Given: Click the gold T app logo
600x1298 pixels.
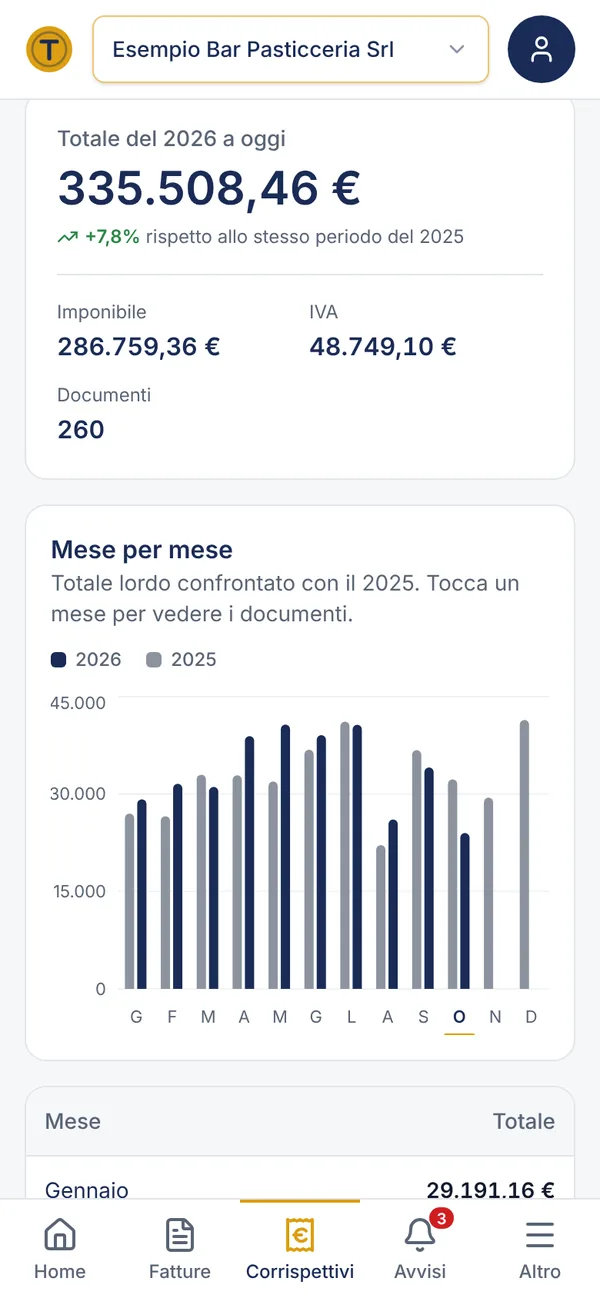Looking at the screenshot, I should pyautogui.click(x=49, y=49).
